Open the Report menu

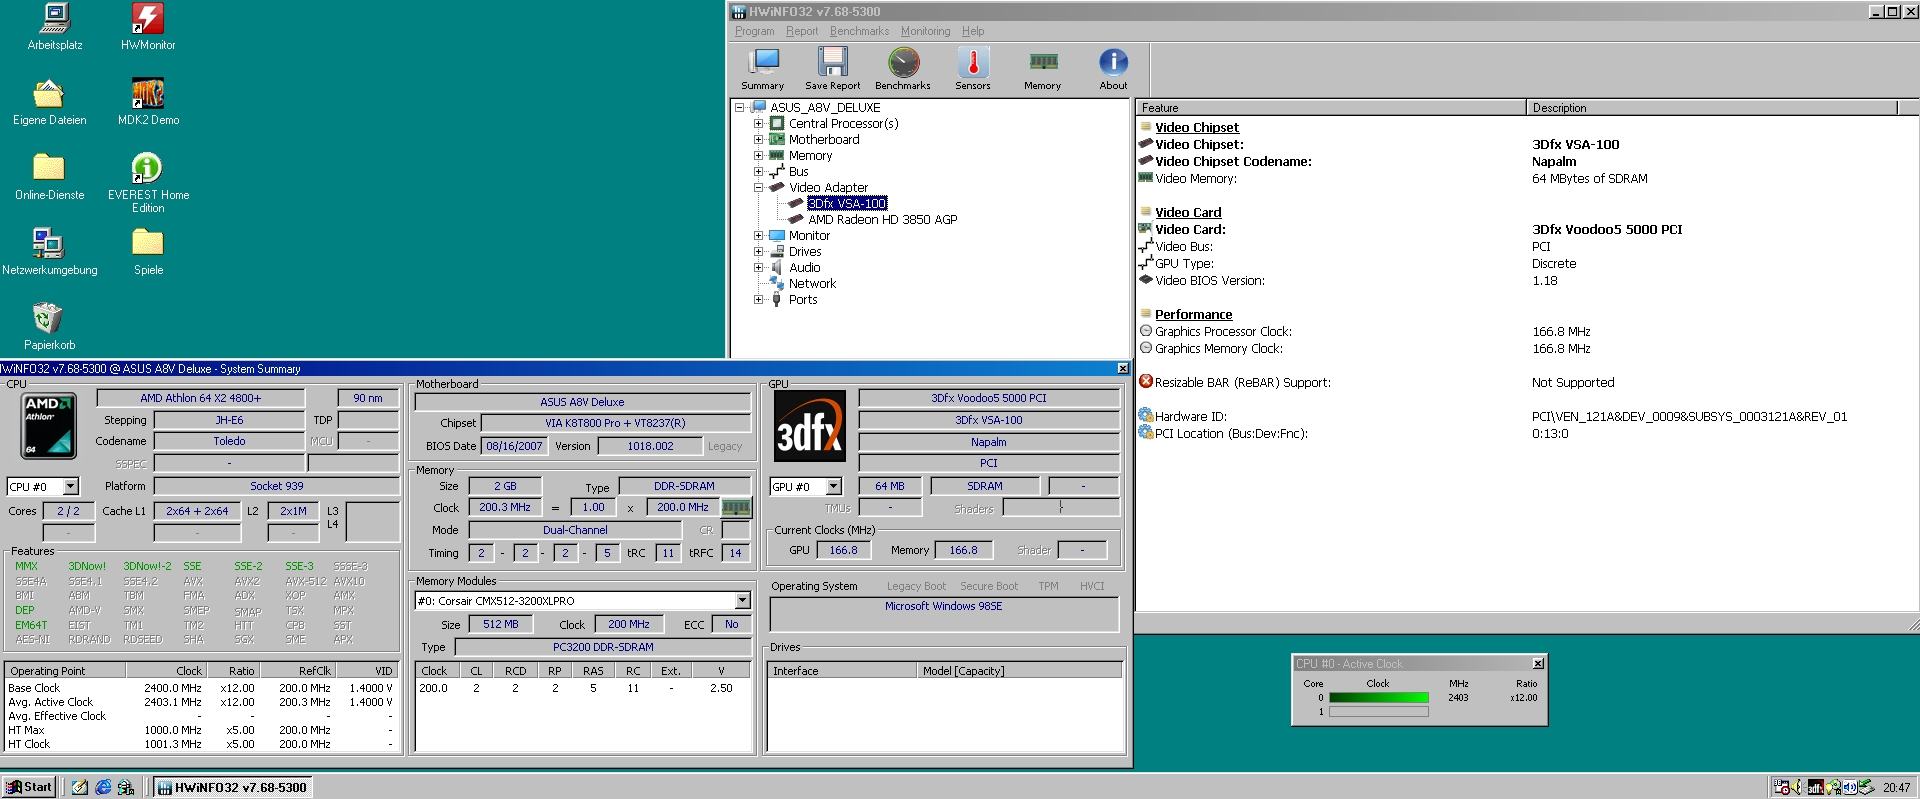[802, 31]
